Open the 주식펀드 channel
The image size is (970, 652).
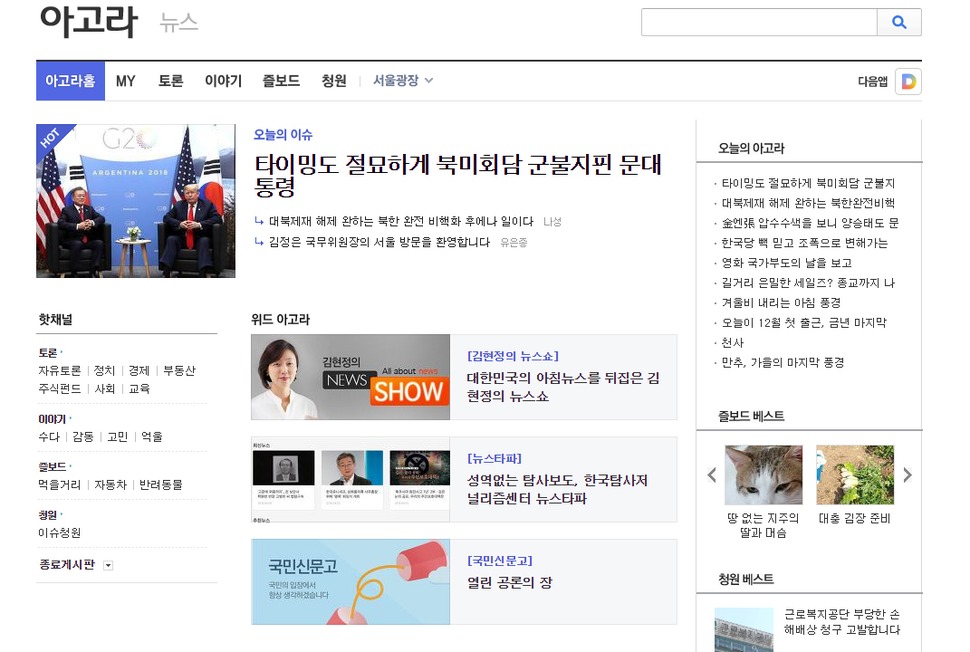pos(59,388)
